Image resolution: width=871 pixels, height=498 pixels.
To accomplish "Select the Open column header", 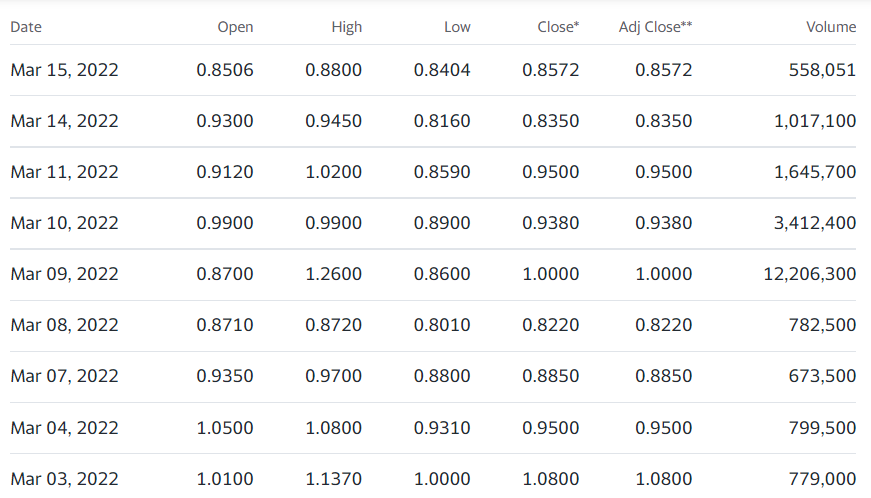I will (x=235, y=27).
